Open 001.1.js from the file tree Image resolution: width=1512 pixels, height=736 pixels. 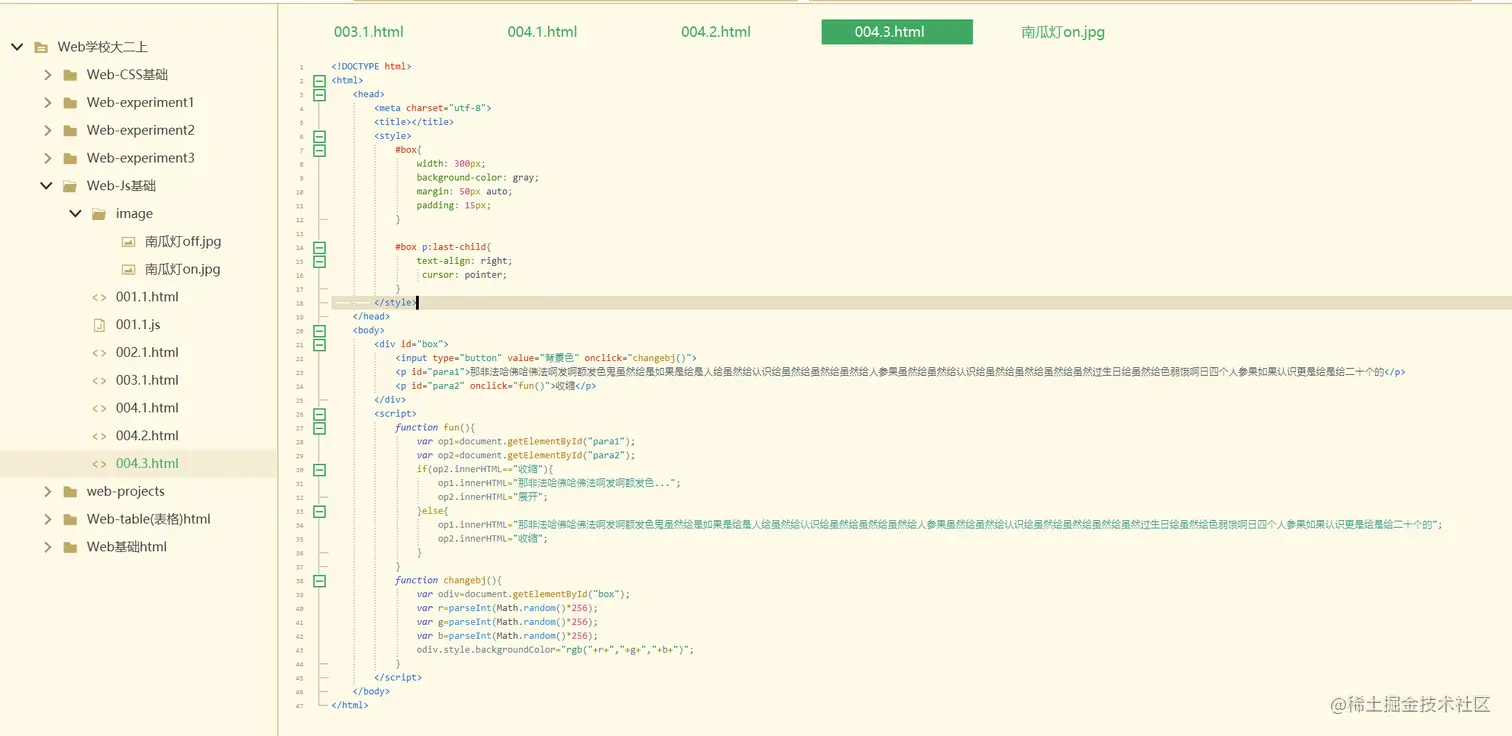[x=138, y=325]
